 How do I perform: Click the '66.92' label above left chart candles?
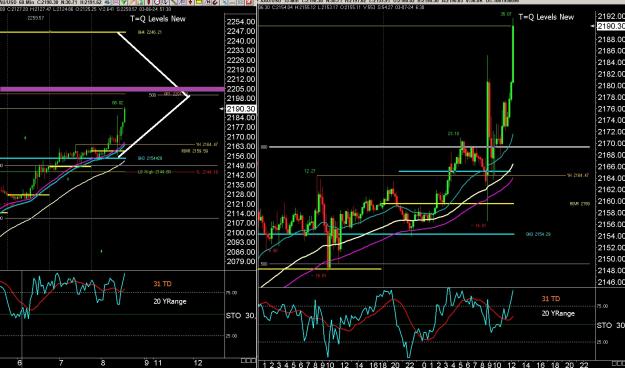click(117, 103)
